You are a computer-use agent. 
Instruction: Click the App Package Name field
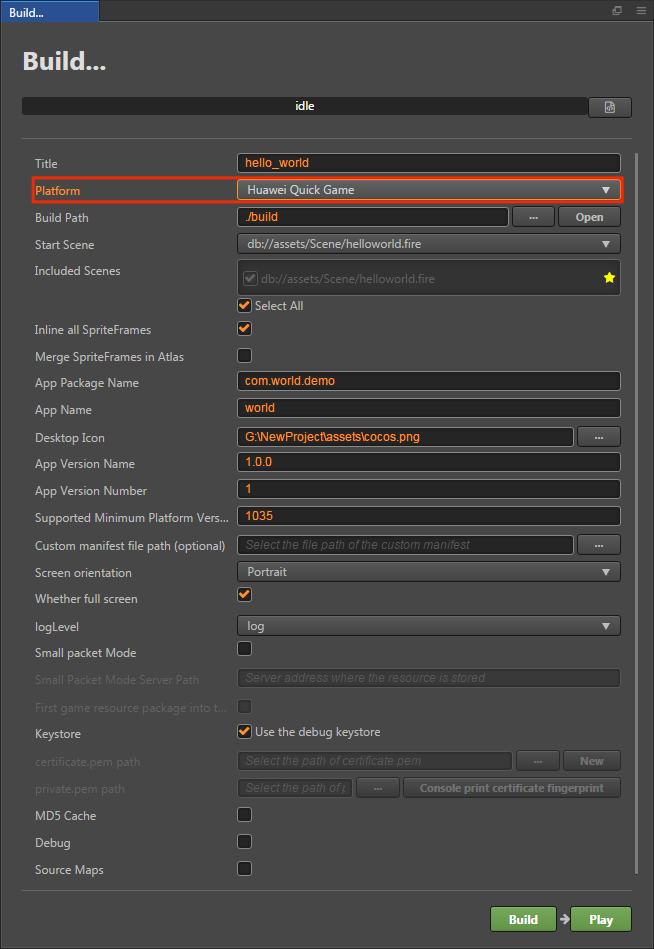coord(429,381)
